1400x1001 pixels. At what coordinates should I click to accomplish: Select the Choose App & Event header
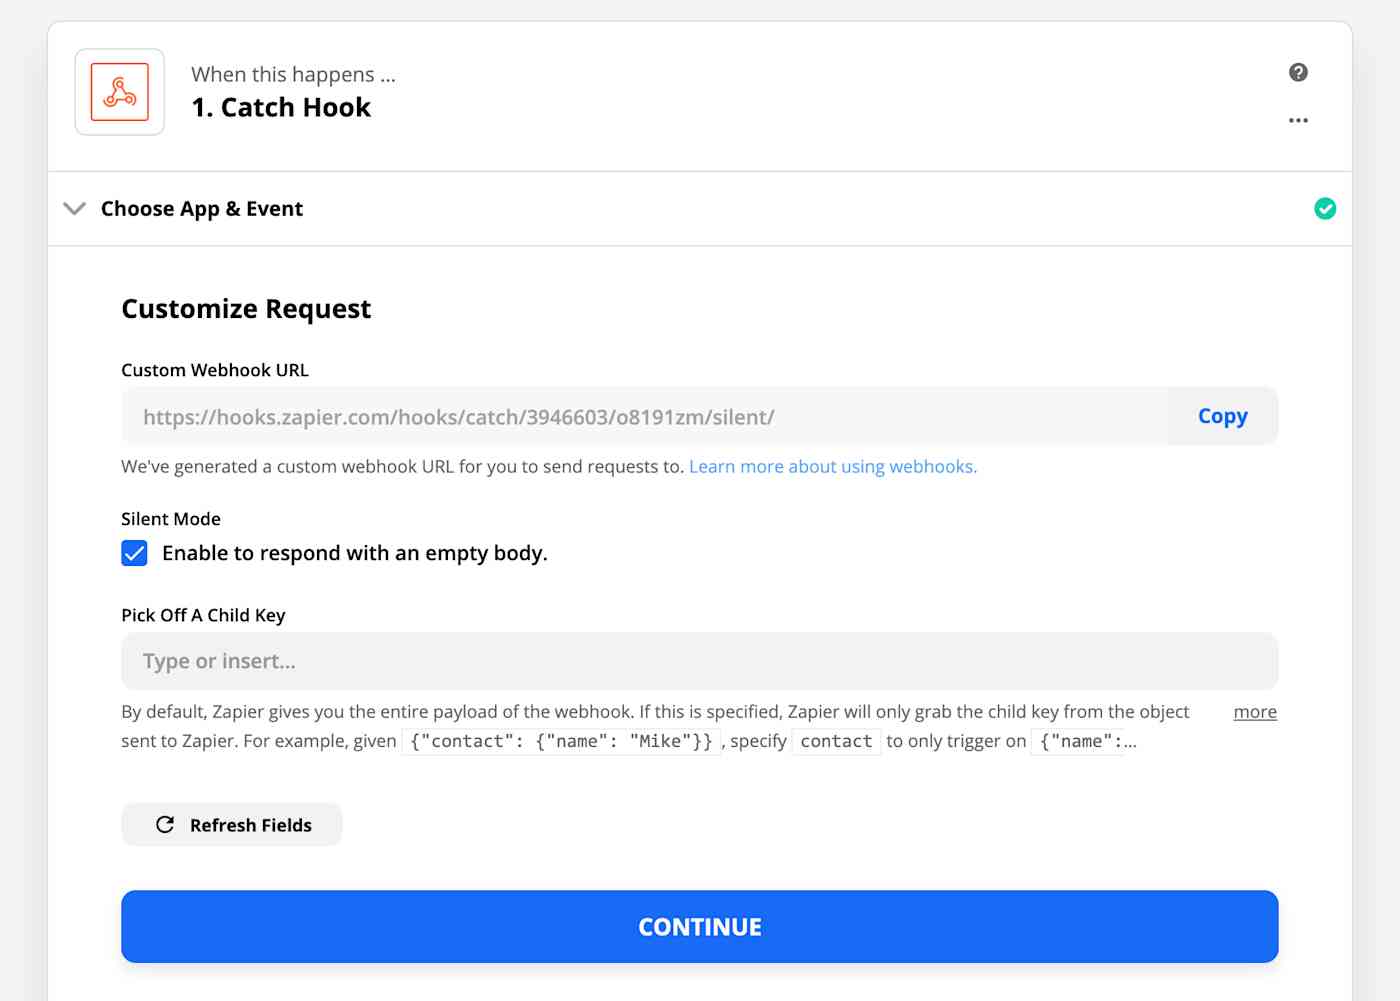(x=201, y=208)
